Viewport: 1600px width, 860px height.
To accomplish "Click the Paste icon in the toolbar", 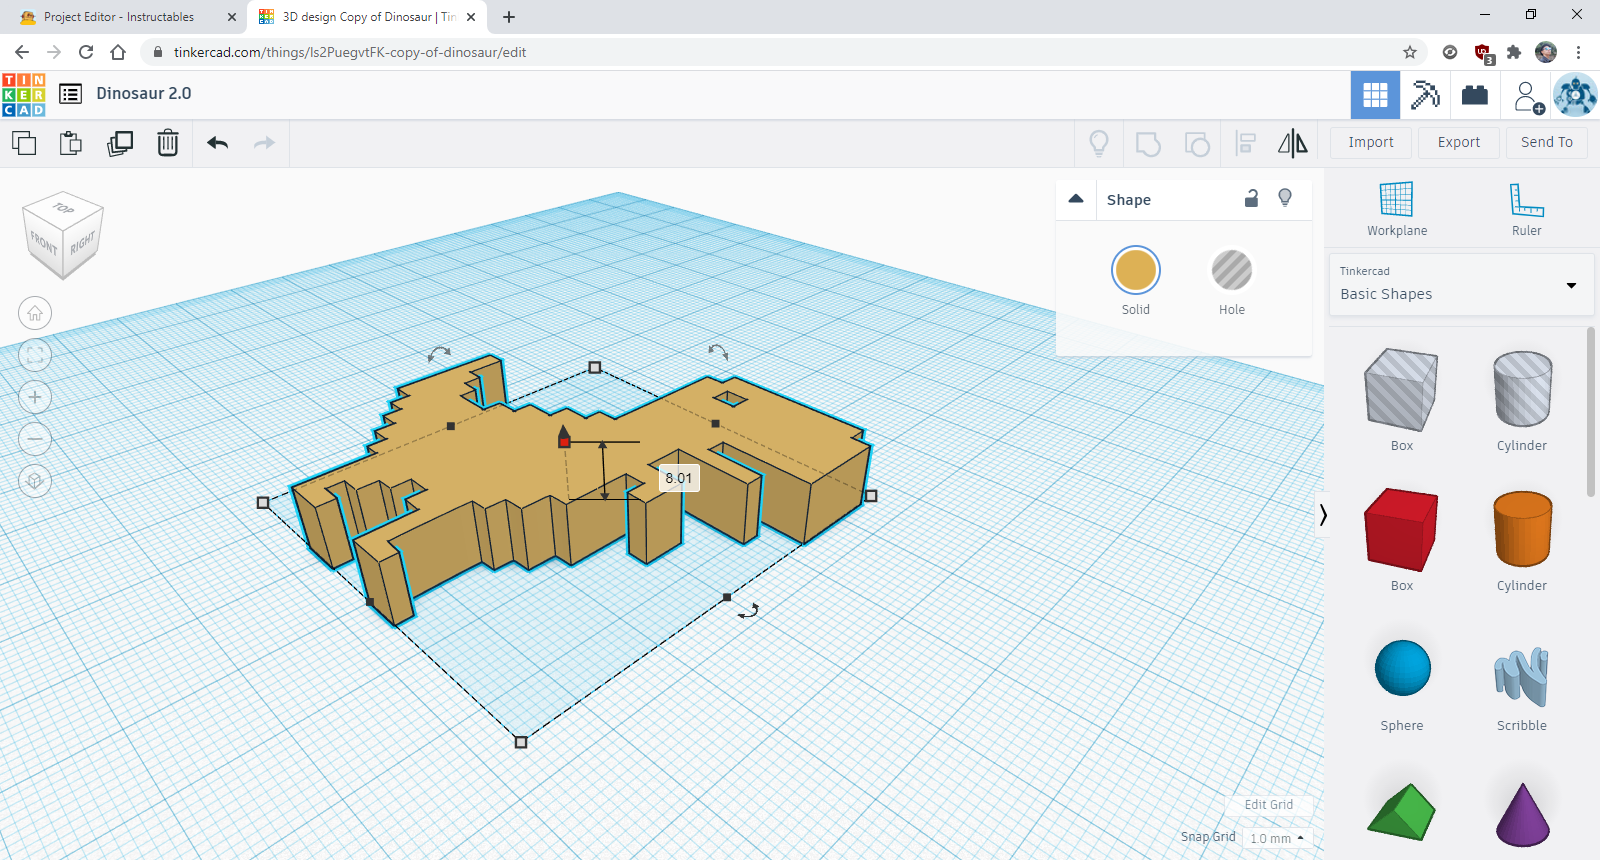I will 71,143.
